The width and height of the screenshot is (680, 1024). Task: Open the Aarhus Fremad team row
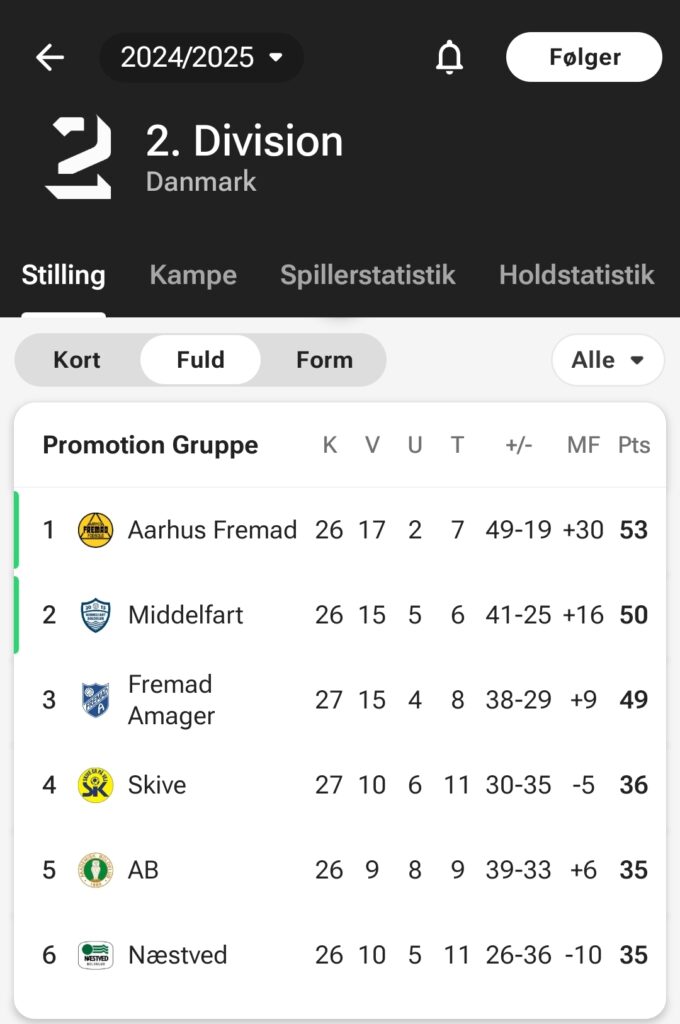340,530
